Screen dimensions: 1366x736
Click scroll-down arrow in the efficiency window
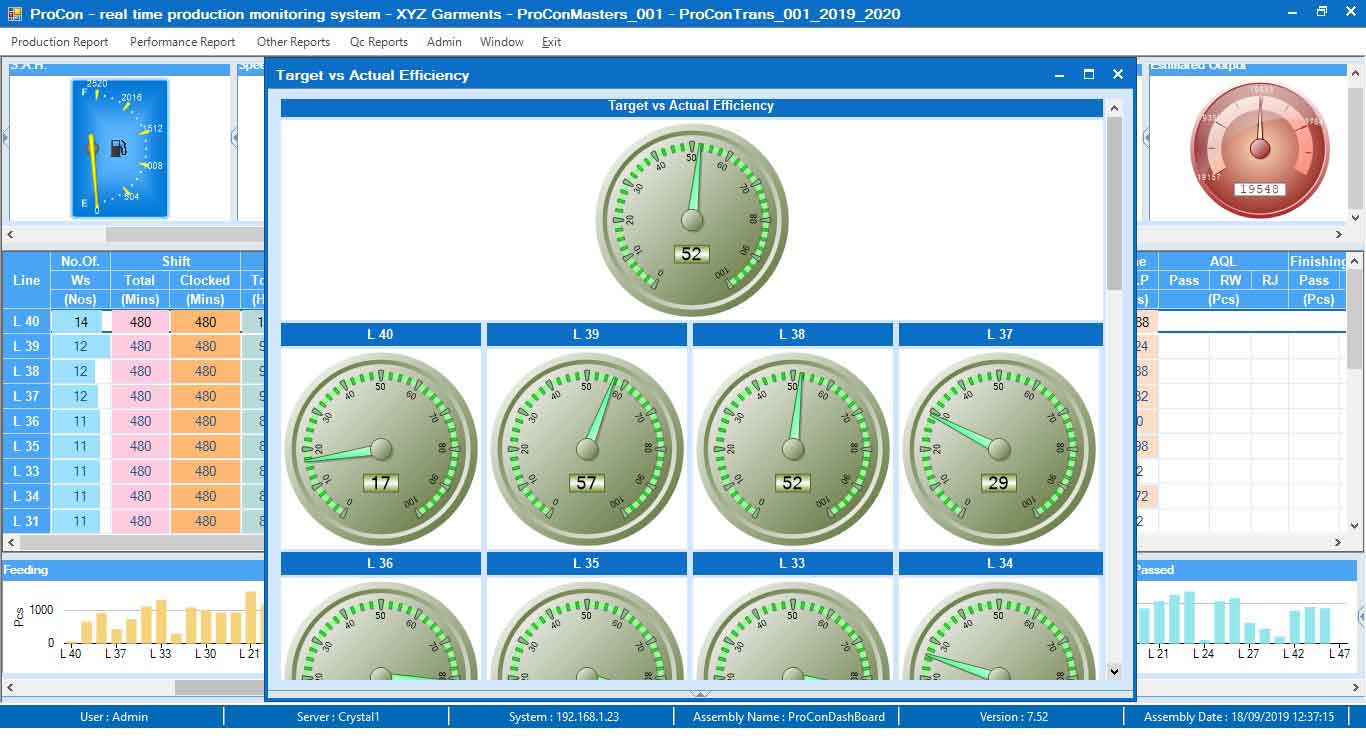tap(1114, 672)
